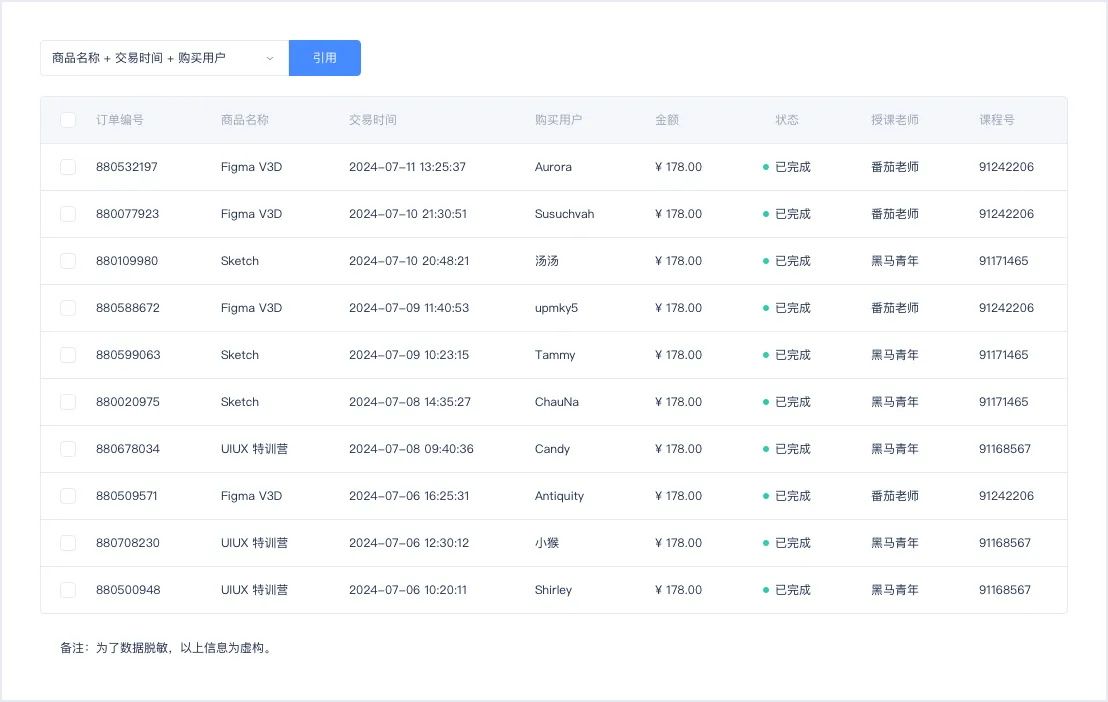Click order number 880708230

(128, 543)
